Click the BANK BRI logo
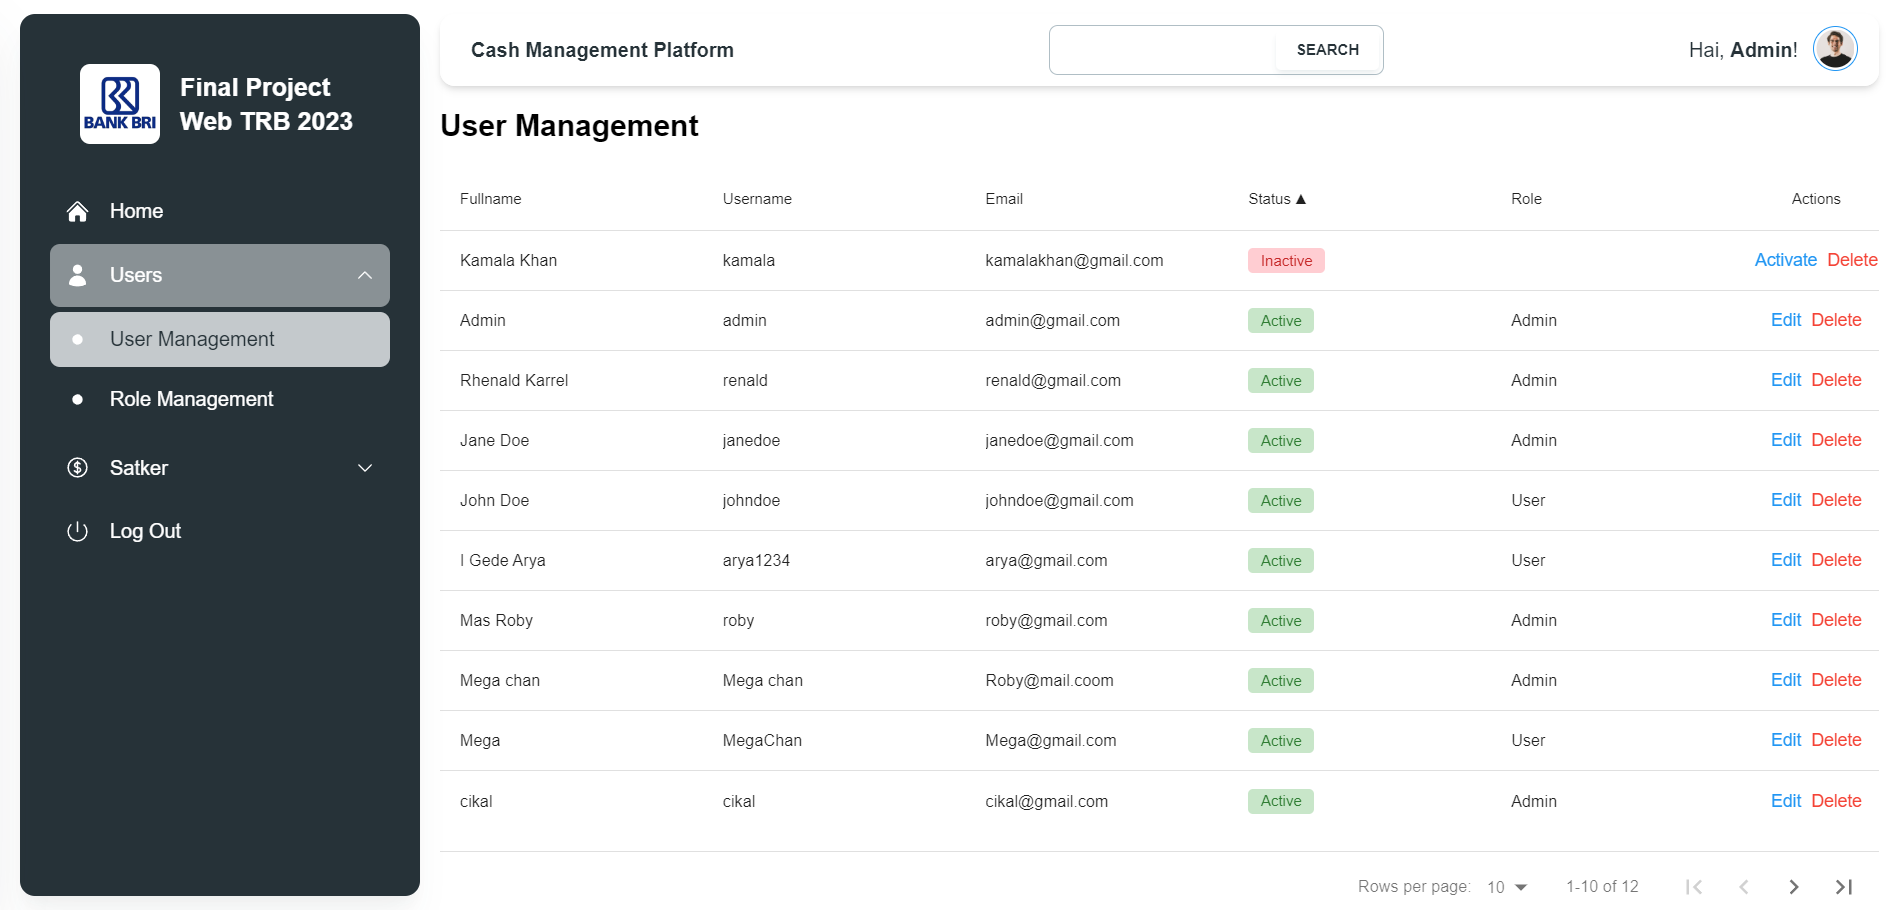Image resolution: width=1897 pixels, height=910 pixels. tap(119, 103)
